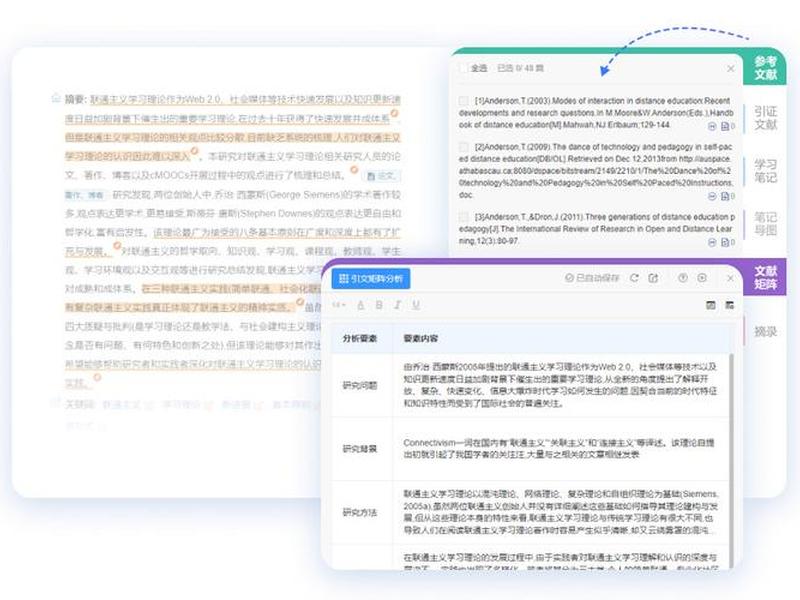Screen dimensions: 800x600
Task: Toggle underline formatting in the matrix toolbar
Action: point(416,305)
